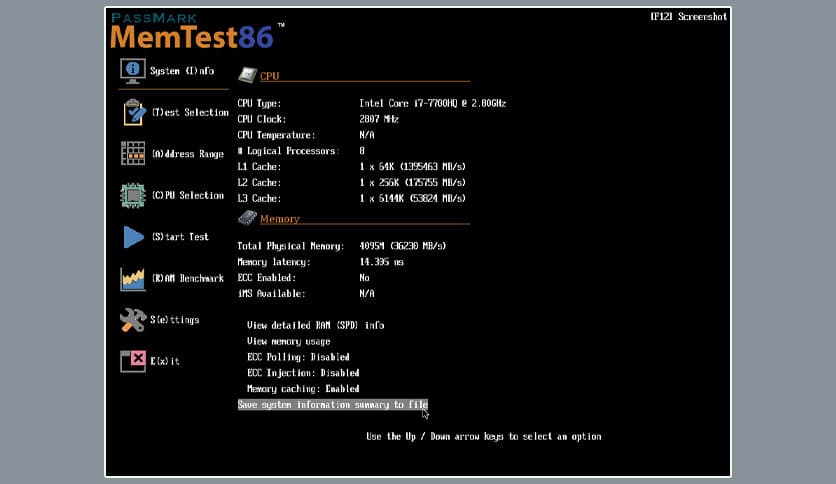The width and height of the screenshot is (836, 484).
Task: Toggle the ECC Injection: Disabled option
Action: [303, 373]
